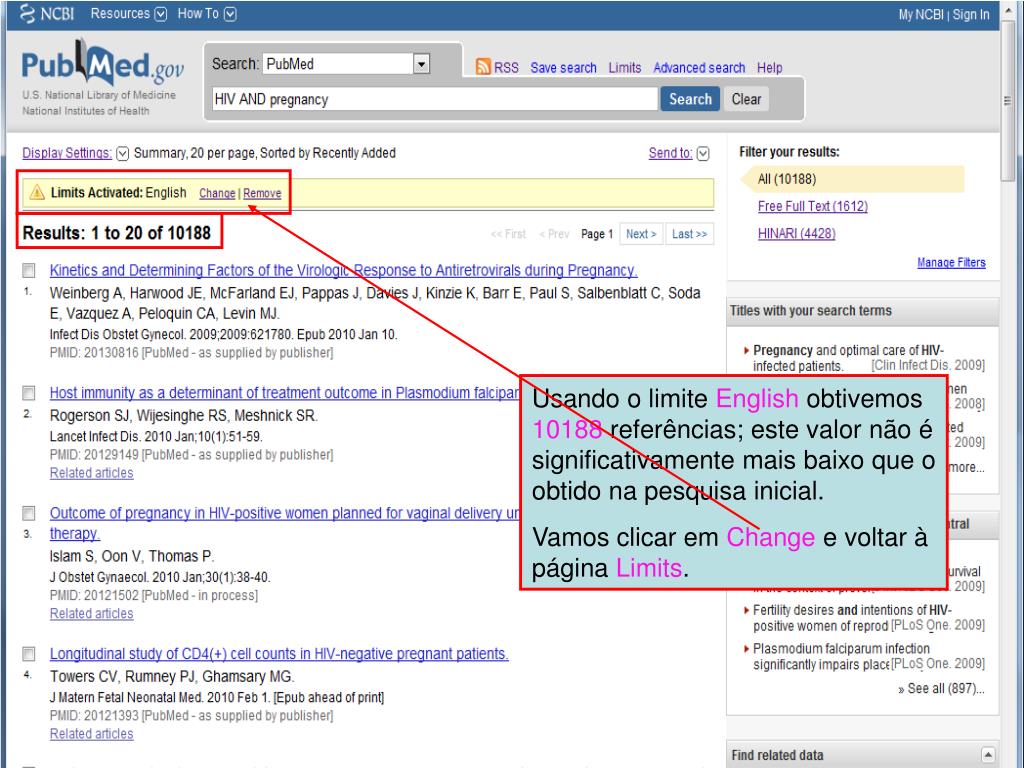Open Plasmodium falciparum infection title link
This screenshot has height=768, width=1024.
(841, 656)
